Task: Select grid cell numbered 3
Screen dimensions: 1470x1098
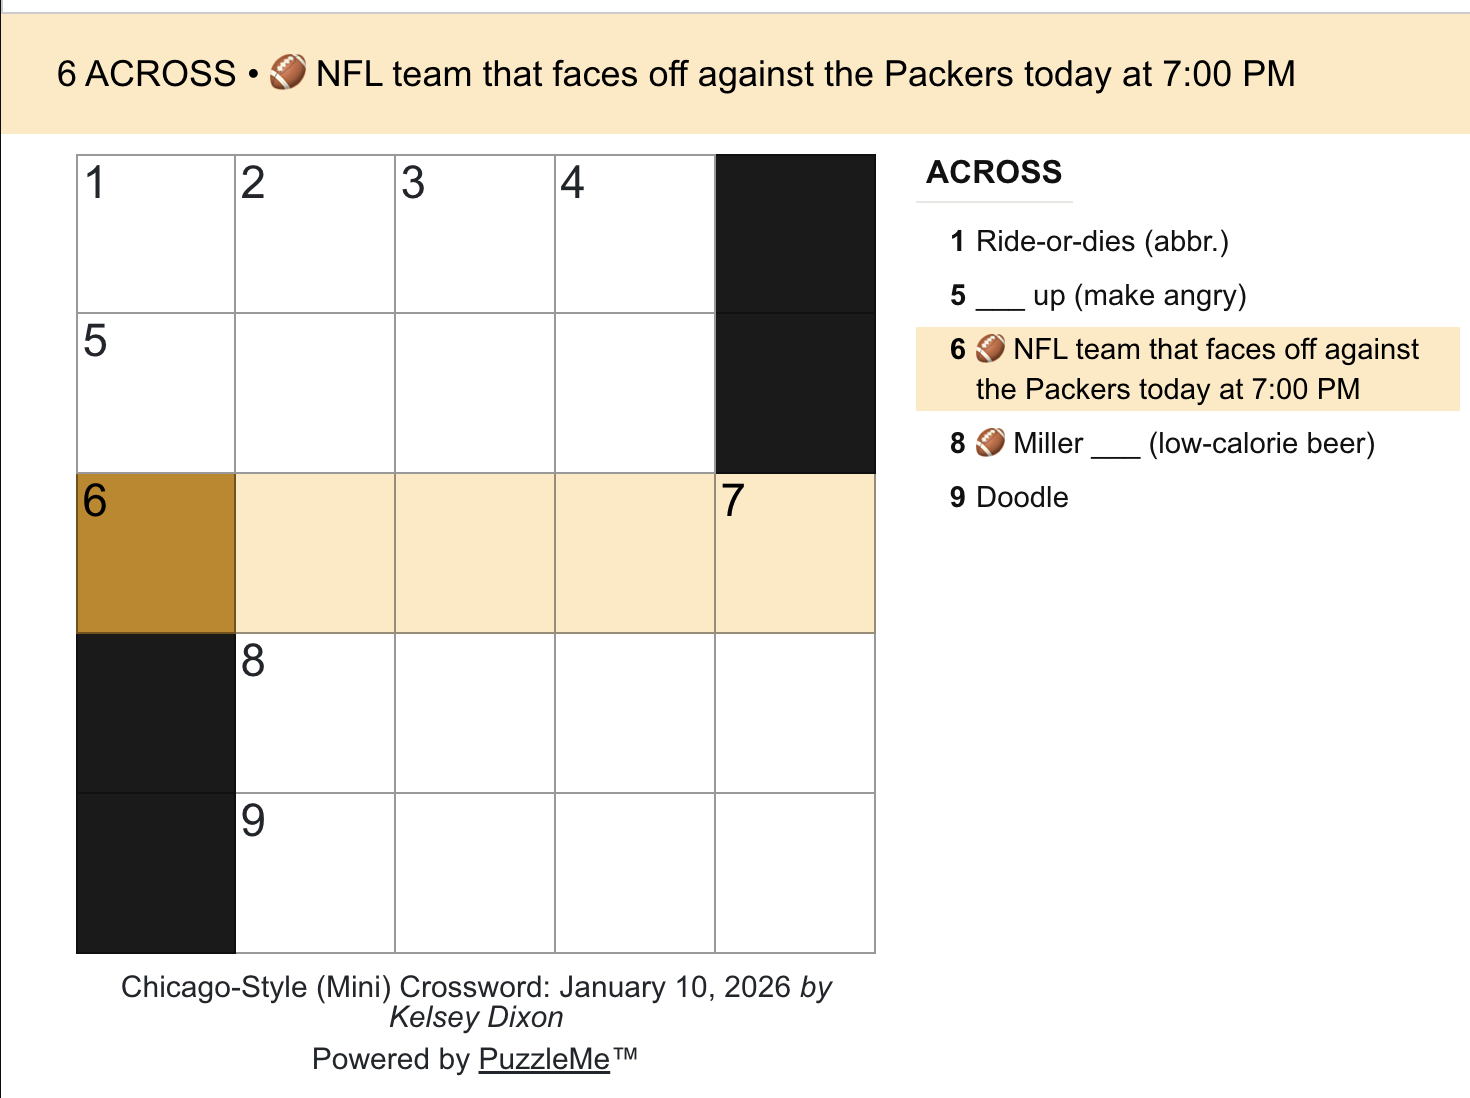Action: click(x=475, y=234)
